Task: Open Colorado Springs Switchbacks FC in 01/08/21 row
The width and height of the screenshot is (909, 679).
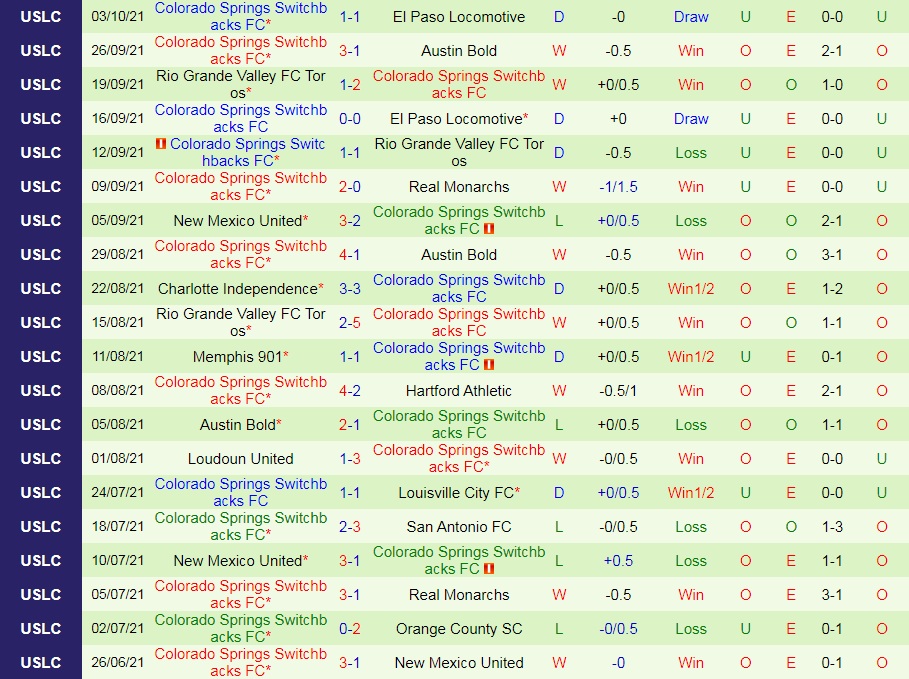Action: pos(459,459)
